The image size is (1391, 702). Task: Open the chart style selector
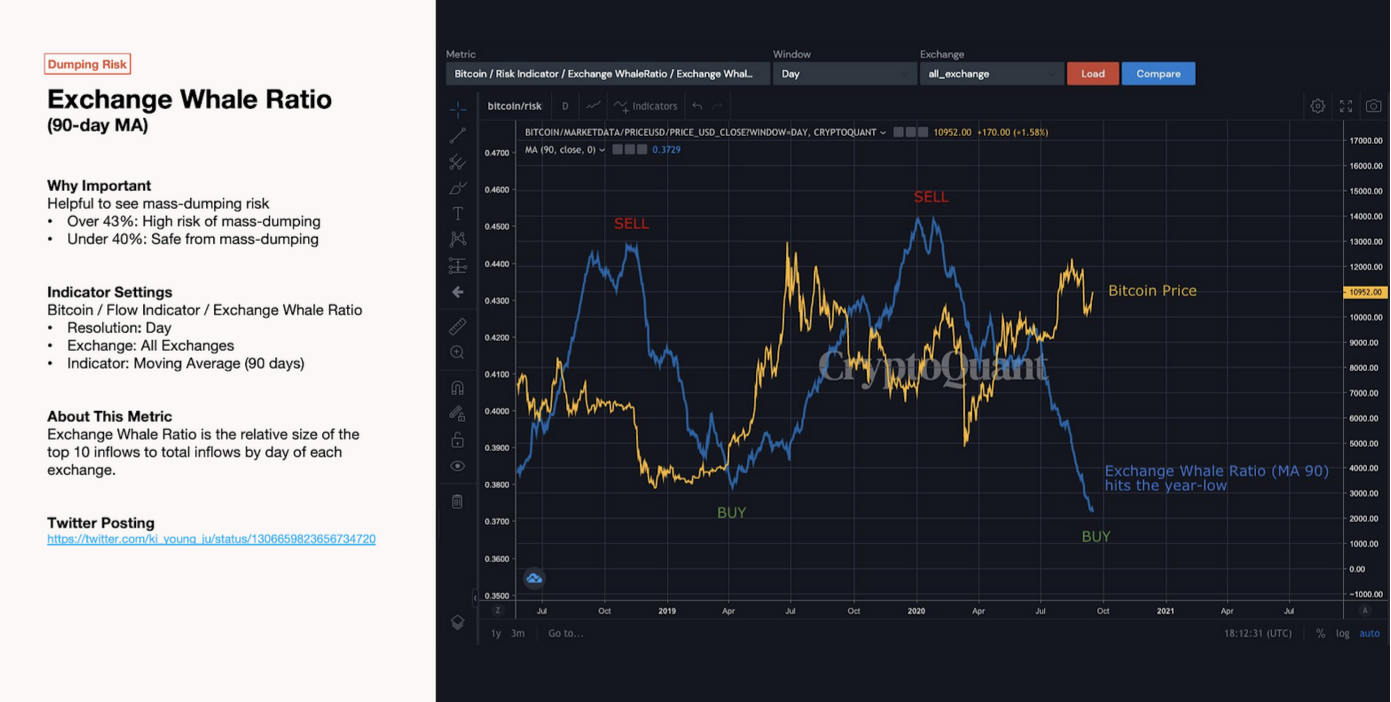coord(593,106)
